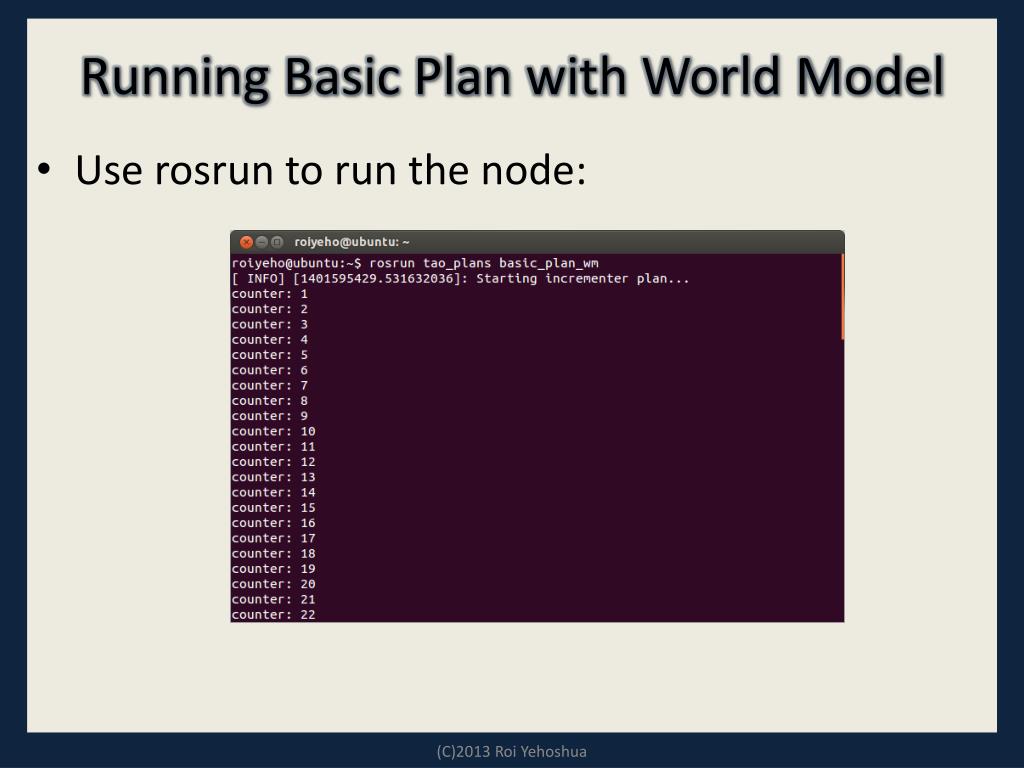Click the 'counter: 7' output line
Viewport: 1024px width, 768px height.
[270, 385]
